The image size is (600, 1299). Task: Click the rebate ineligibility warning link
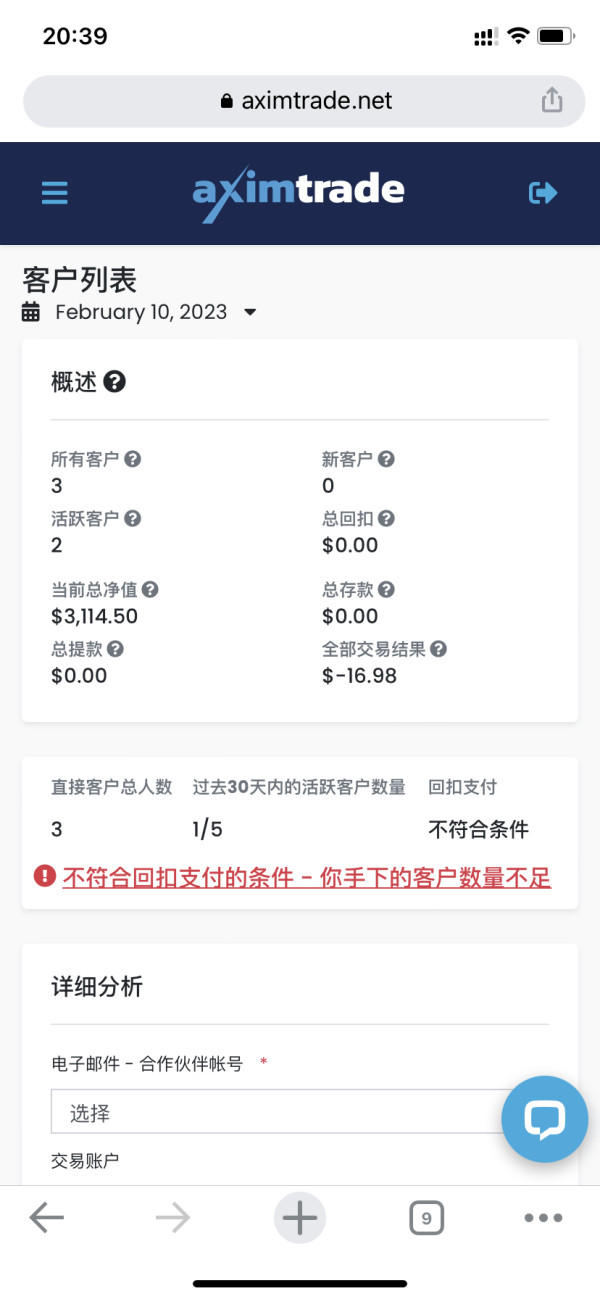coord(306,878)
